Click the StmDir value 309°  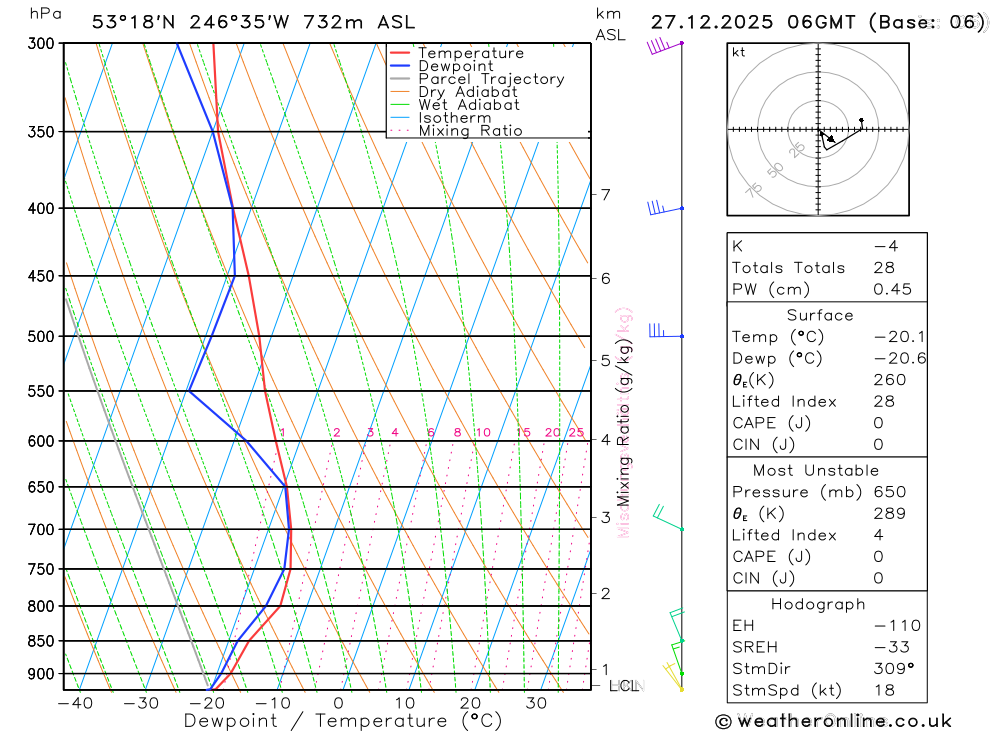(x=894, y=669)
